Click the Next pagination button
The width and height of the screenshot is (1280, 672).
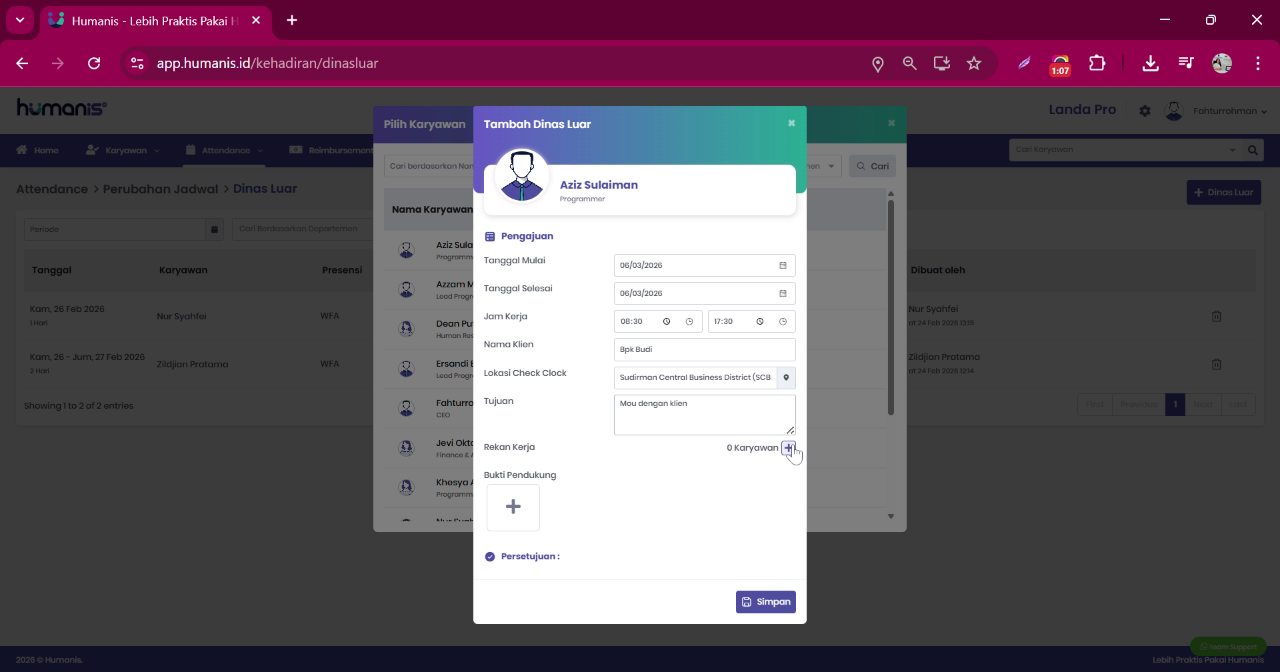(1203, 405)
